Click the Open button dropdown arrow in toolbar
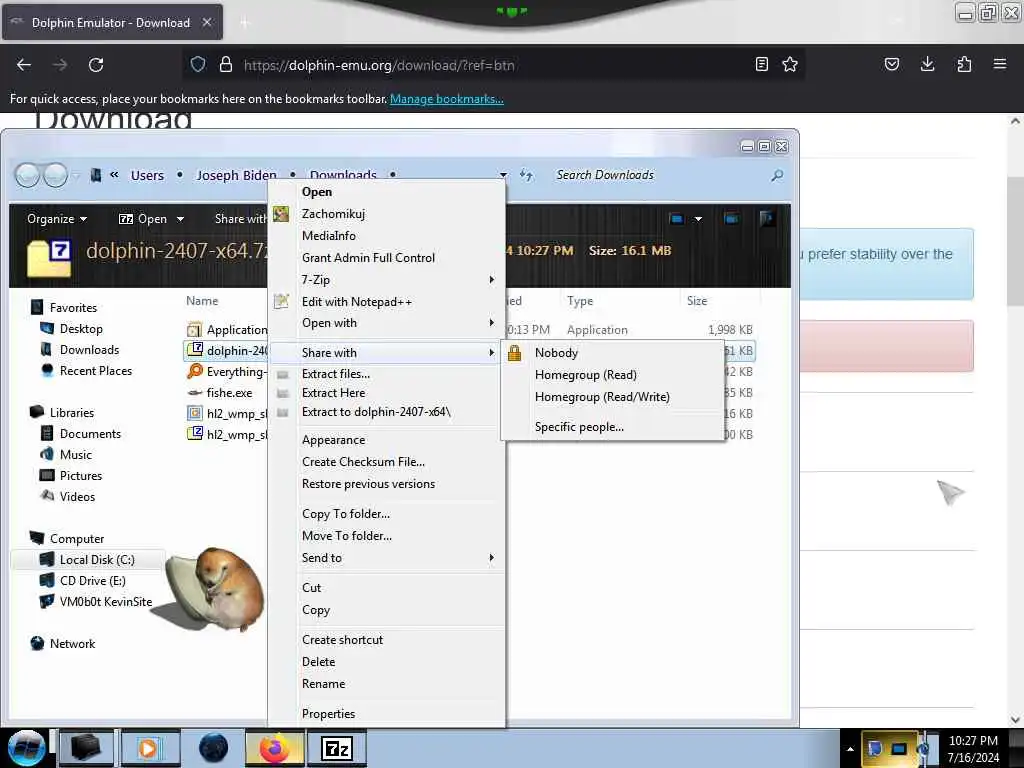The width and height of the screenshot is (1024, 768). point(180,219)
